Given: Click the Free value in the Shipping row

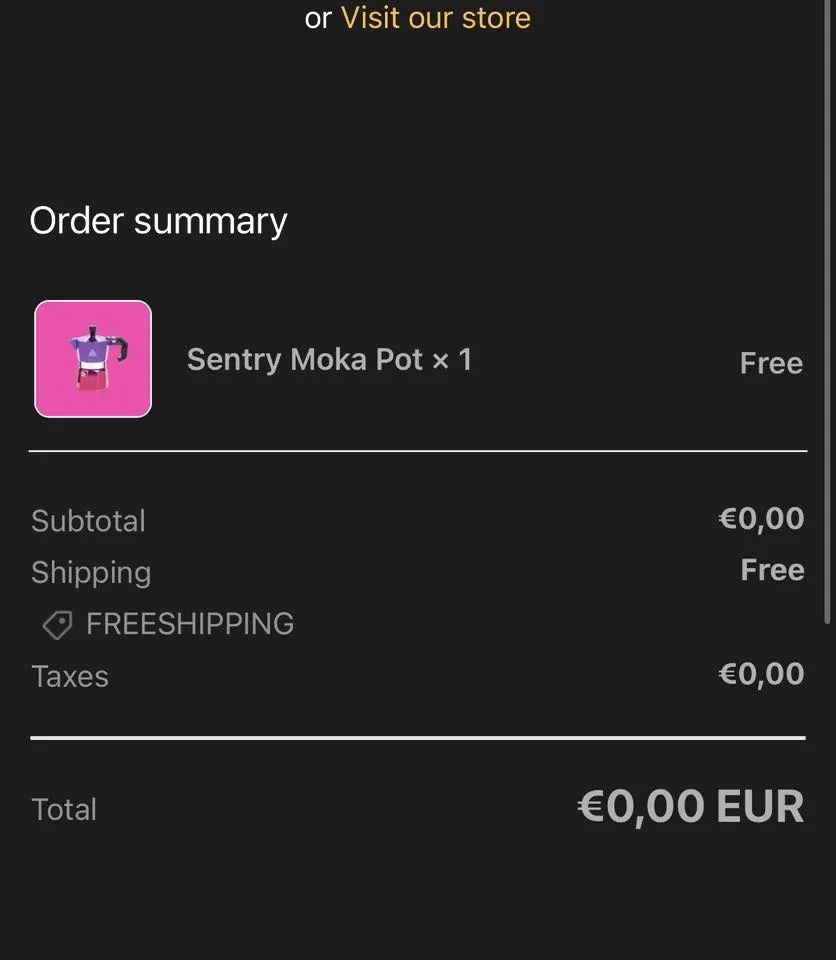Looking at the screenshot, I should point(772,570).
